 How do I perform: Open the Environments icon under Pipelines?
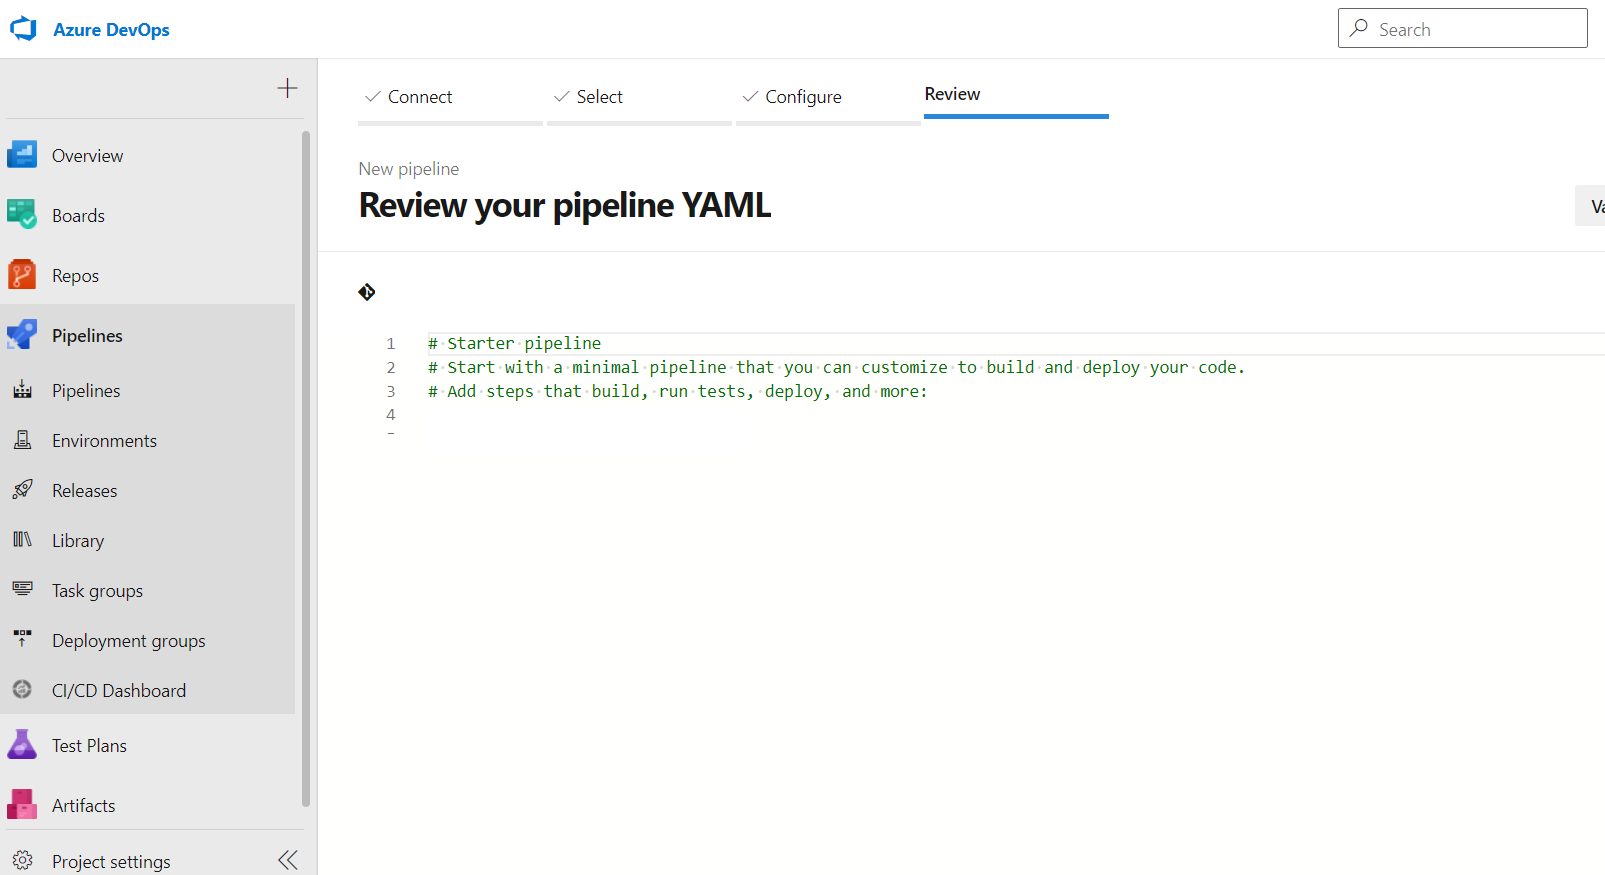(x=22, y=440)
